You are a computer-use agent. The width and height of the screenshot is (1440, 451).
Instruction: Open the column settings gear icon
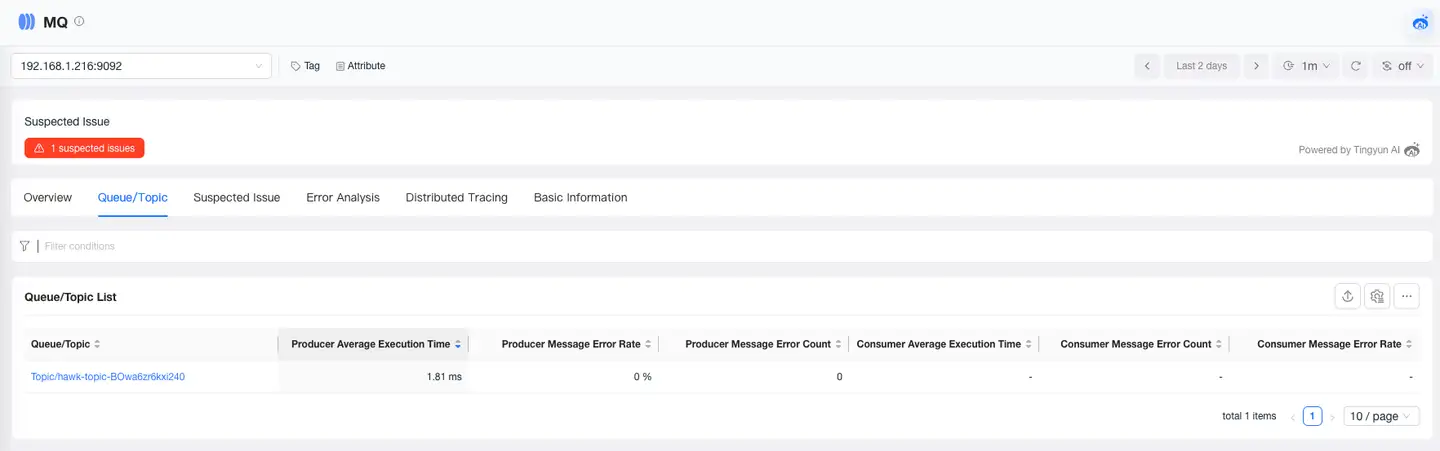[x=1377, y=296]
